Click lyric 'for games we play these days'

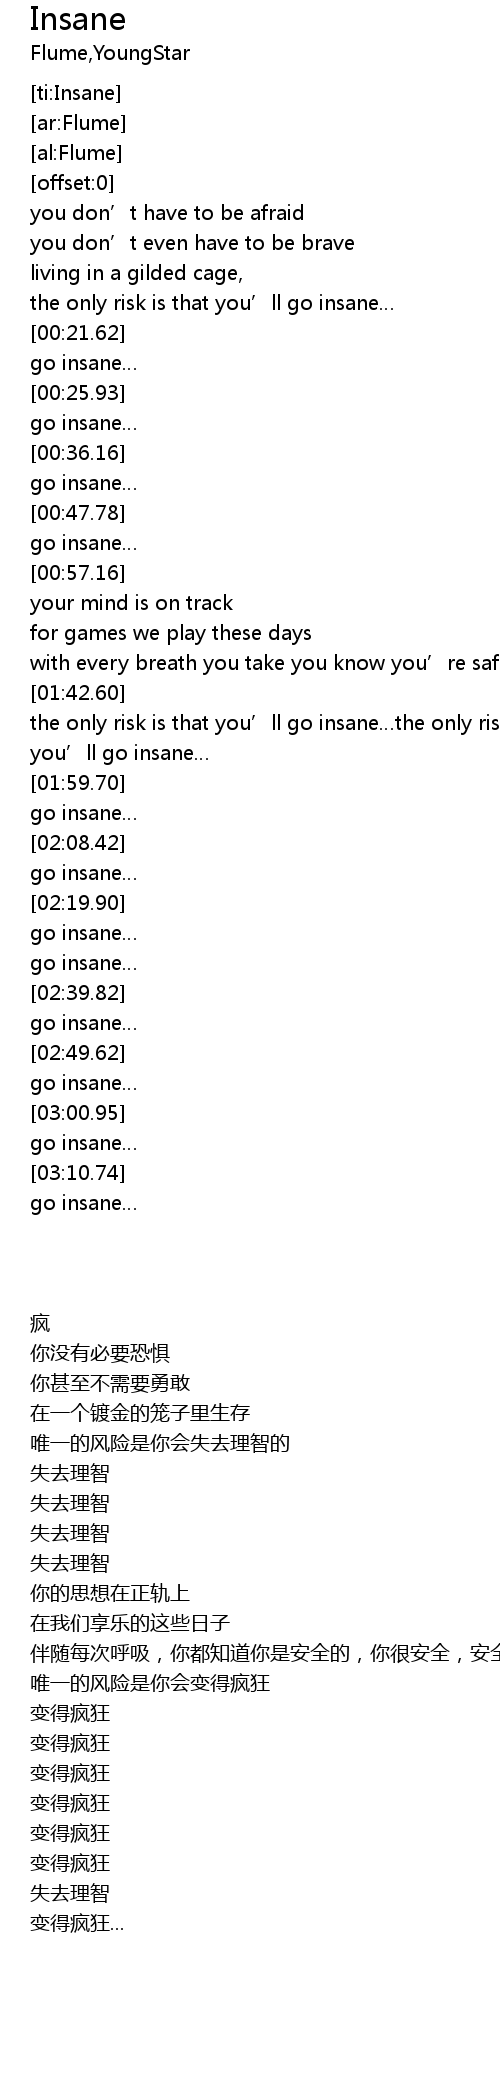(x=171, y=633)
